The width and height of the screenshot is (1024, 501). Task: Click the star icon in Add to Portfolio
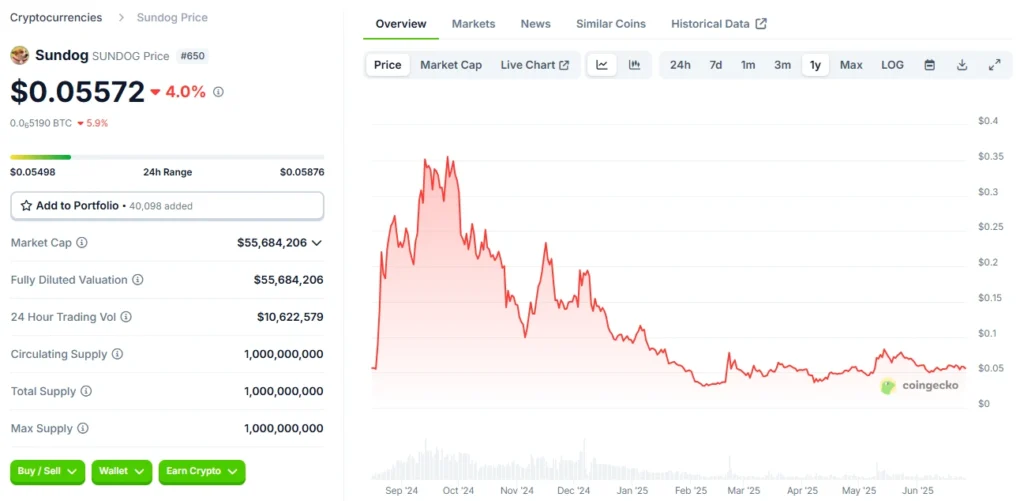[26, 205]
